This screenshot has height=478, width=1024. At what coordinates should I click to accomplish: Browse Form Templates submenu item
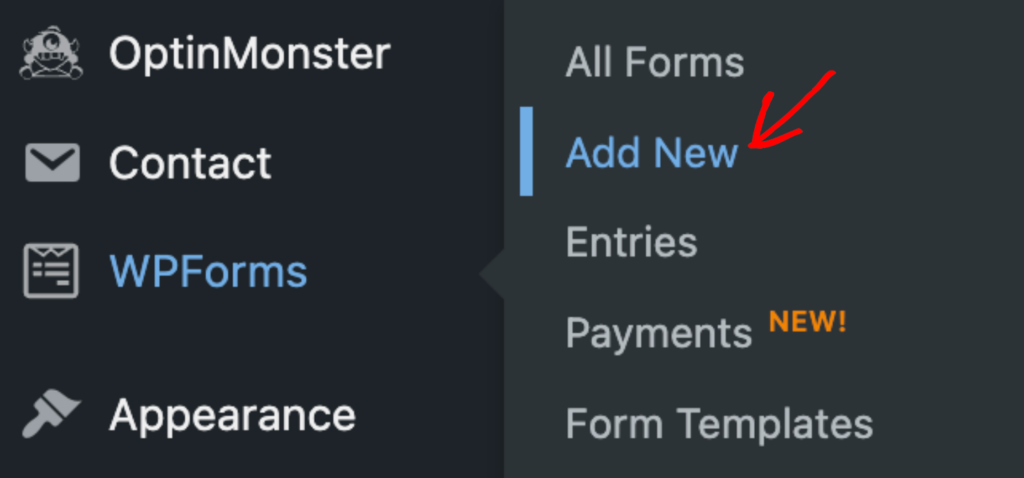pos(718,424)
